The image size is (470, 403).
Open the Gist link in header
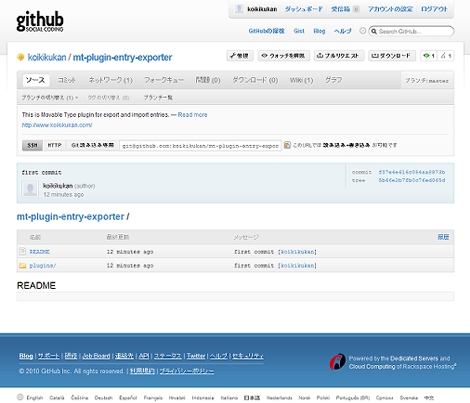tap(299, 31)
